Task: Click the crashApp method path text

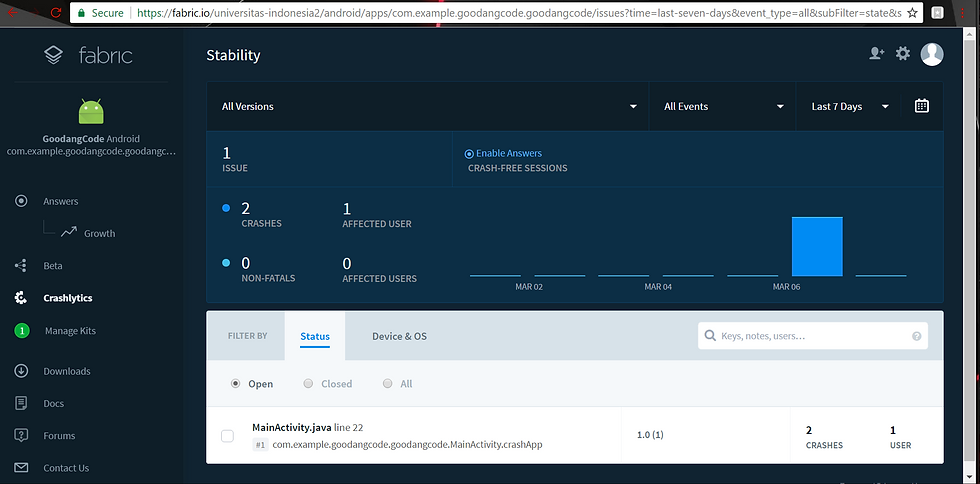Action: click(x=407, y=445)
